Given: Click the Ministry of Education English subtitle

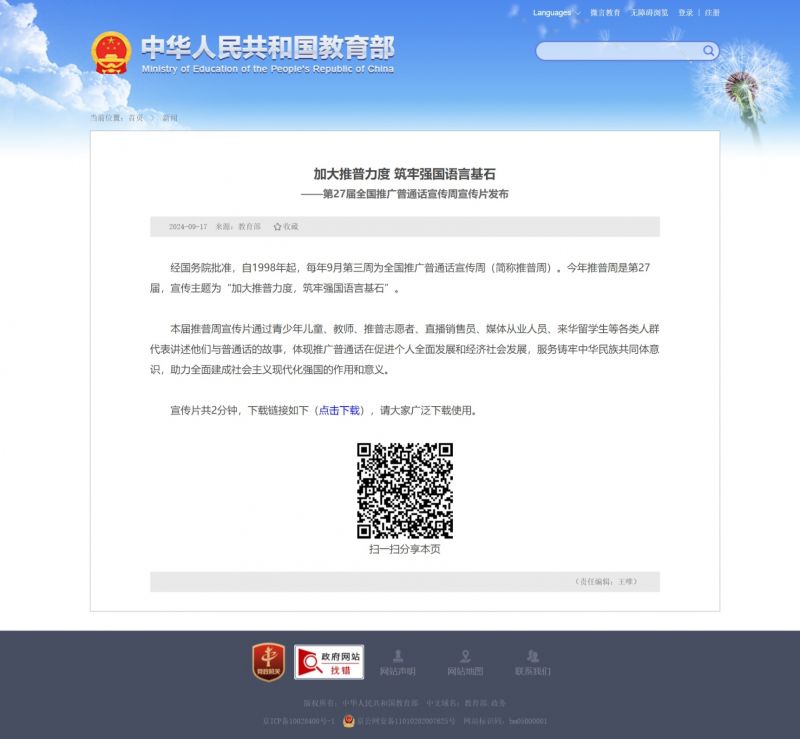Looking at the screenshot, I should tap(268, 69).
